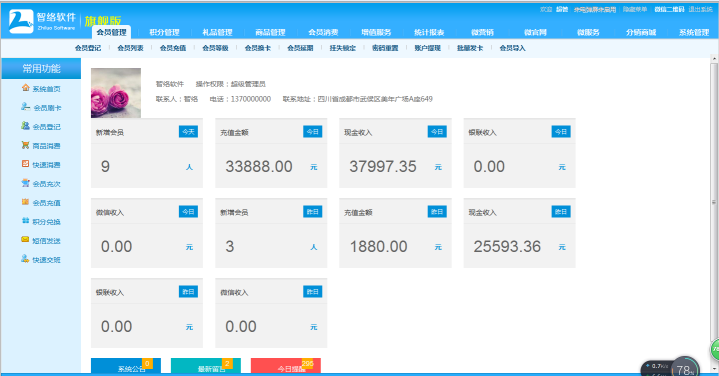Click the 常用功能 sidebar header
The image size is (719, 376).
41,68
